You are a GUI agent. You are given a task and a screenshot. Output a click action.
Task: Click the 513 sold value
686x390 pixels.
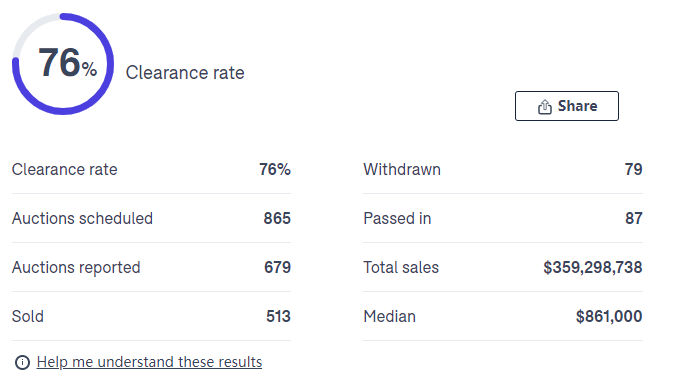(278, 316)
